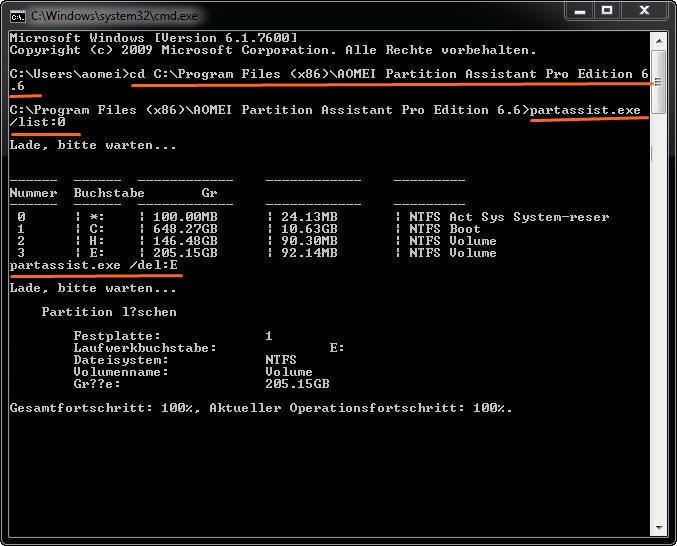677x546 pixels.
Task: Click the Gr column header
Action: pos(209,193)
